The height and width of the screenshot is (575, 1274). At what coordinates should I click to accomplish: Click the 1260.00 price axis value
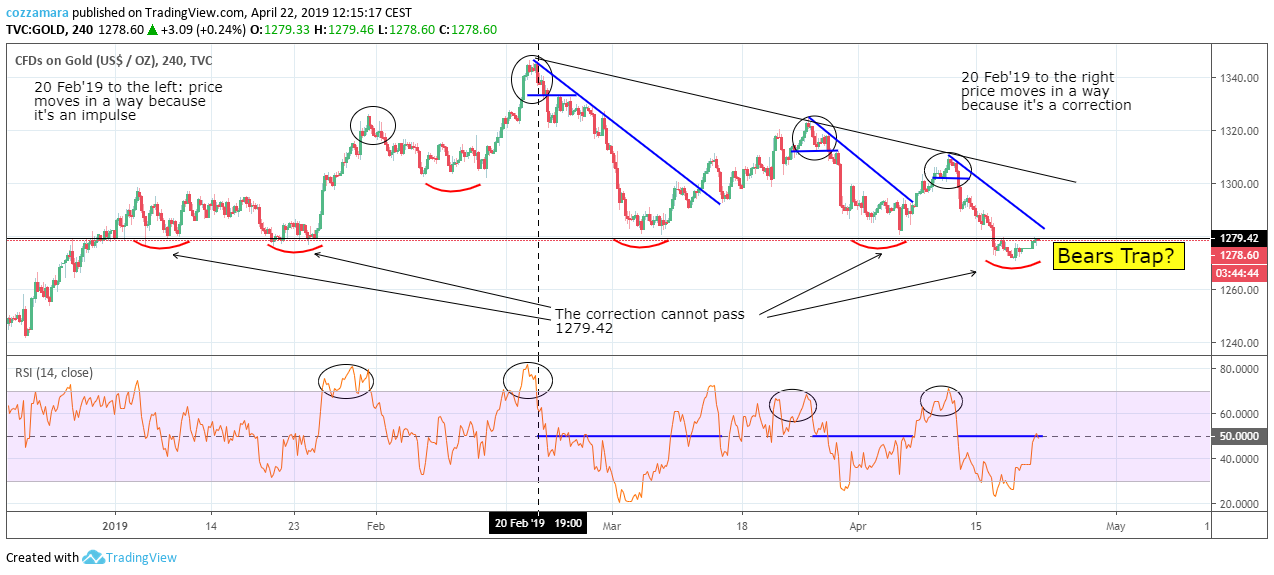tap(1238, 290)
